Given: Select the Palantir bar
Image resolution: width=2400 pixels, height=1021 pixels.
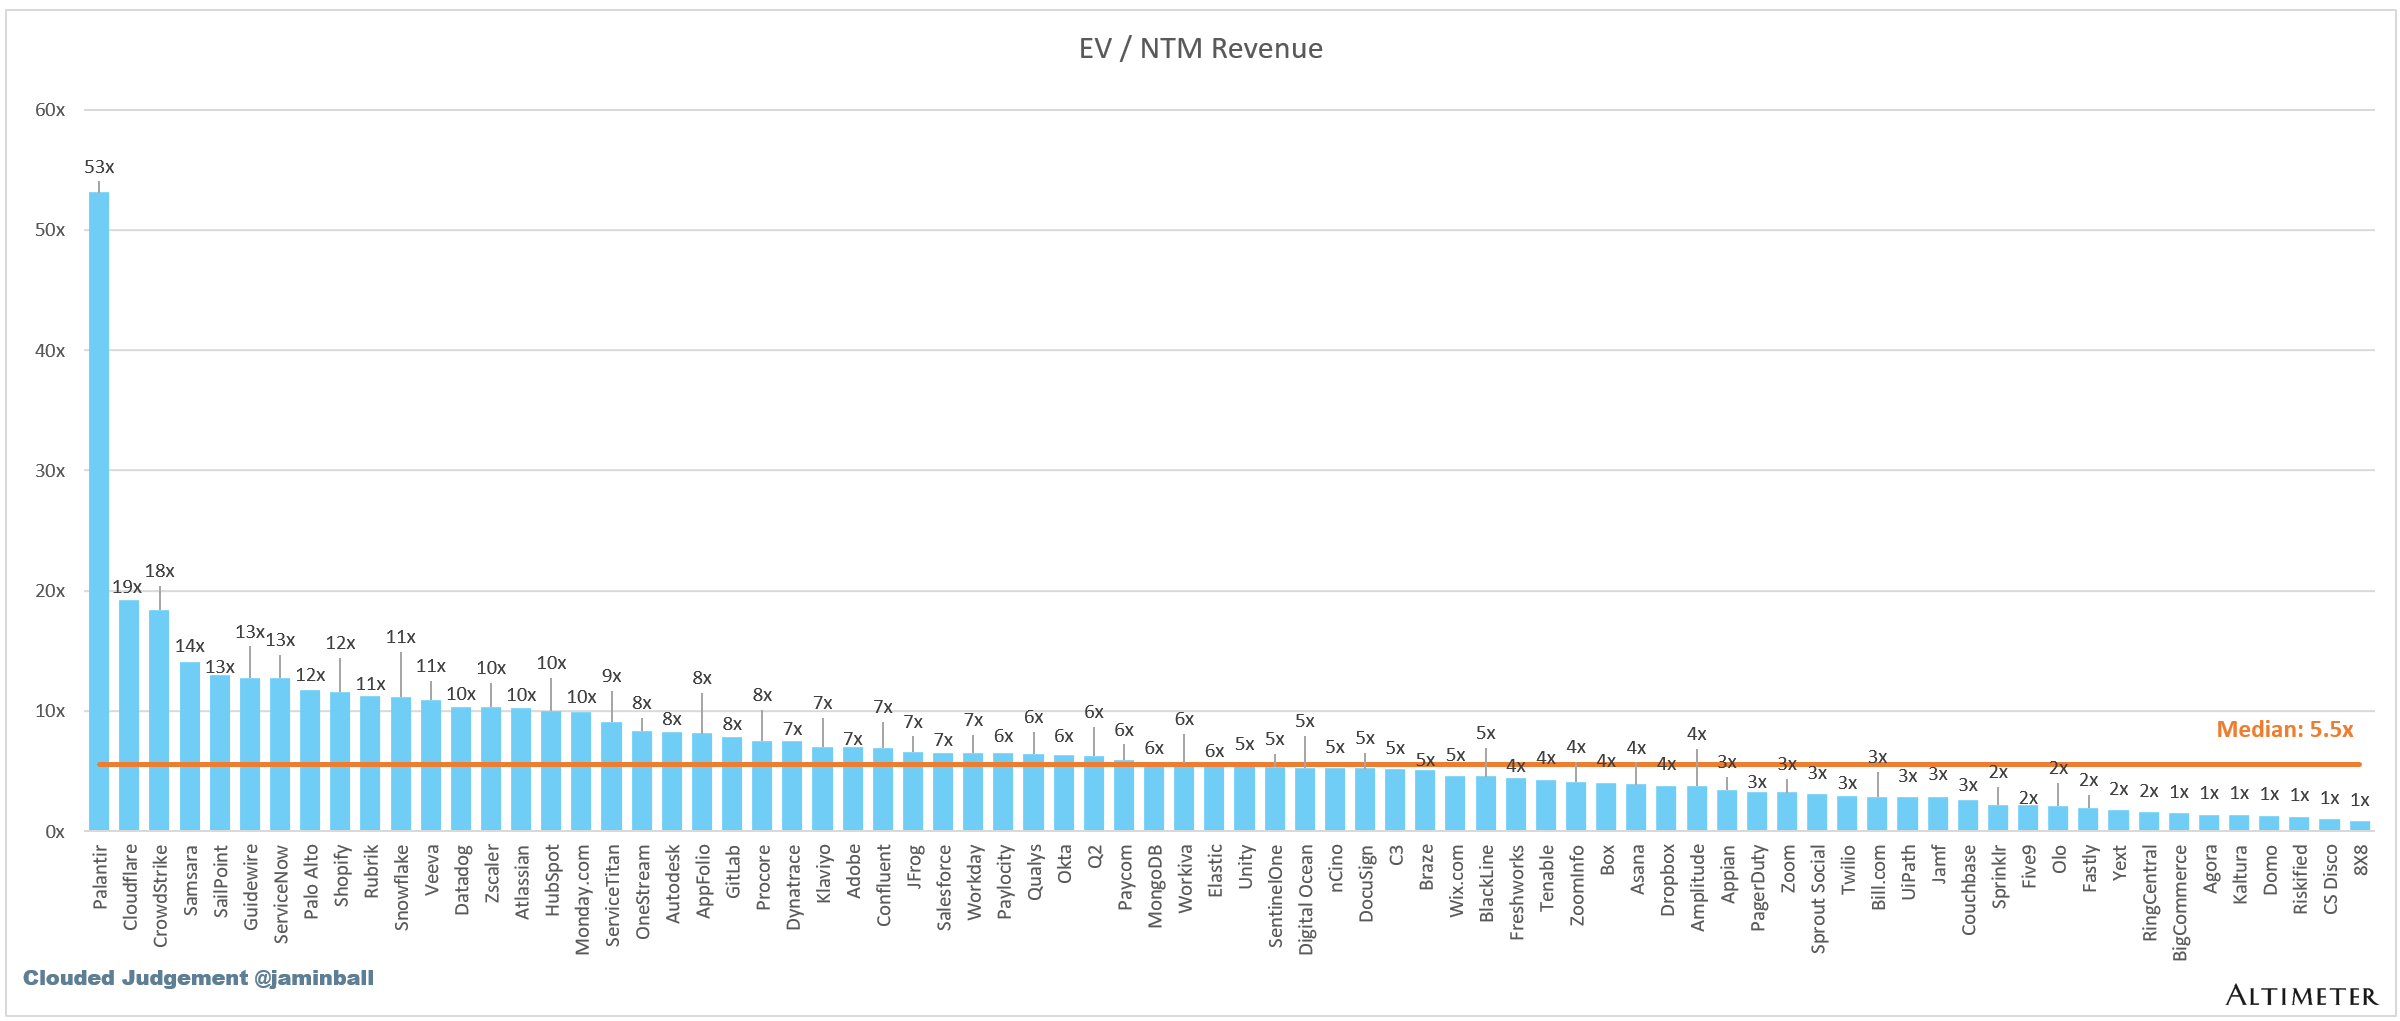Looking at the screenshot, I should coord(99,511).
